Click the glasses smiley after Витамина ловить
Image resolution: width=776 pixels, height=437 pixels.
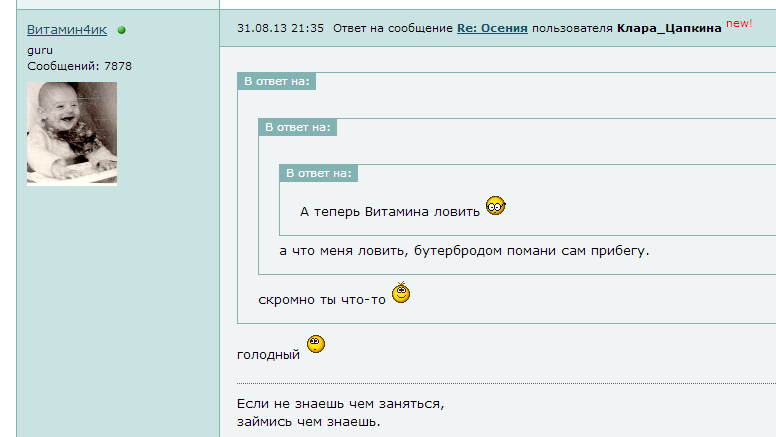click(x=495, y=205)
